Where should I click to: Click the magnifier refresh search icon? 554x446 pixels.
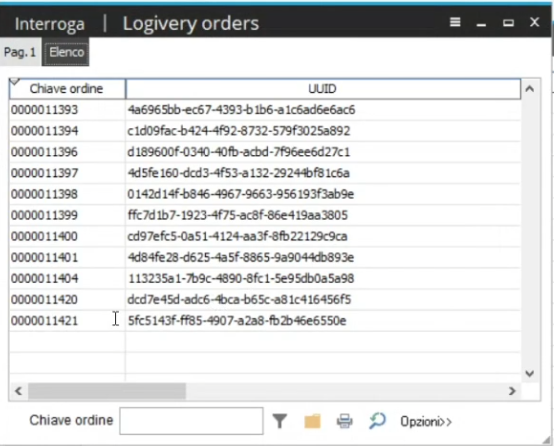377,421
